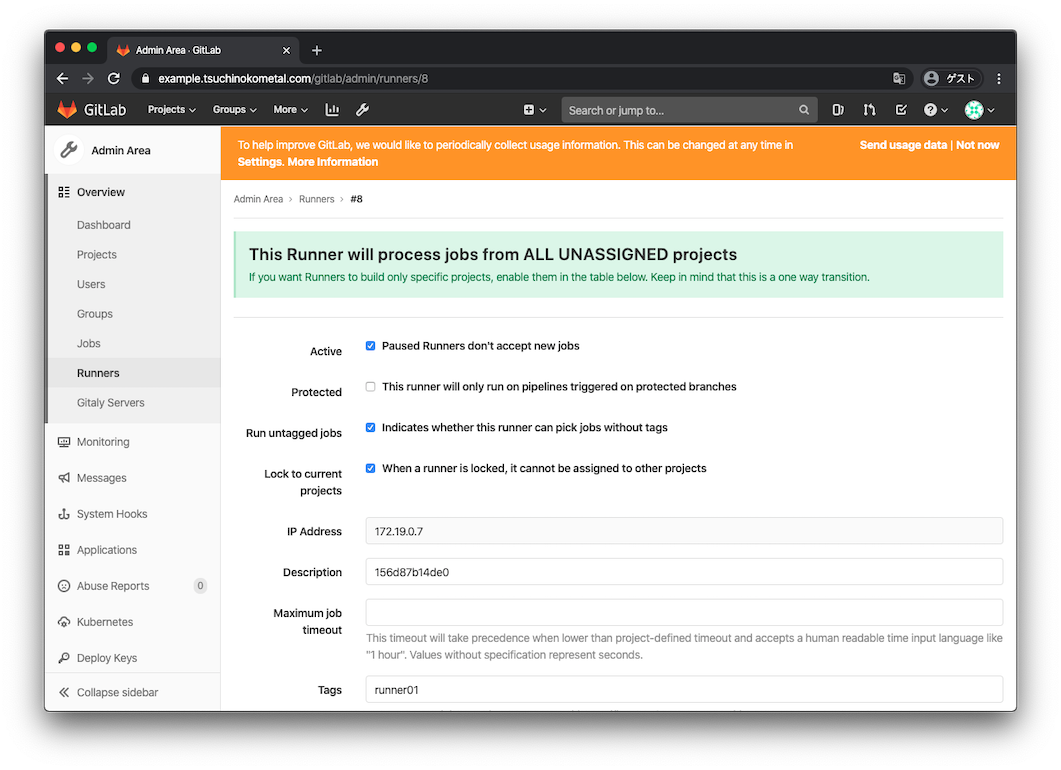Select Gitaly Servers in the sidebar
Screen dimensions: 1061x770
coord(111,403)
